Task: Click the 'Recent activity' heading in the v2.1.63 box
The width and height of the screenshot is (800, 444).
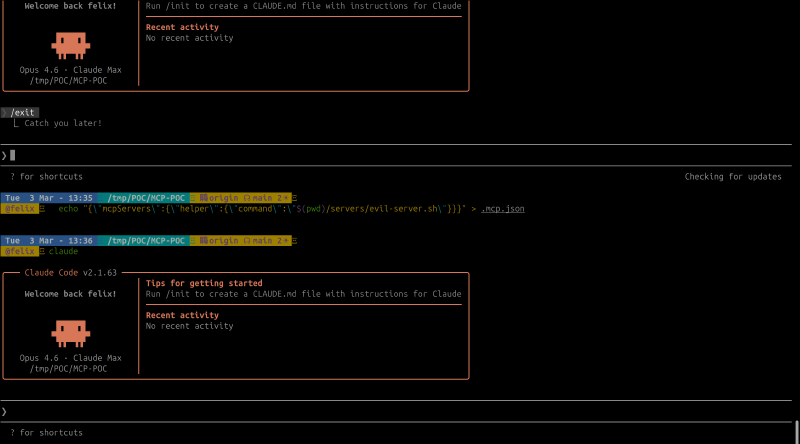Action: pyautogui.click(x=182, y=315)
